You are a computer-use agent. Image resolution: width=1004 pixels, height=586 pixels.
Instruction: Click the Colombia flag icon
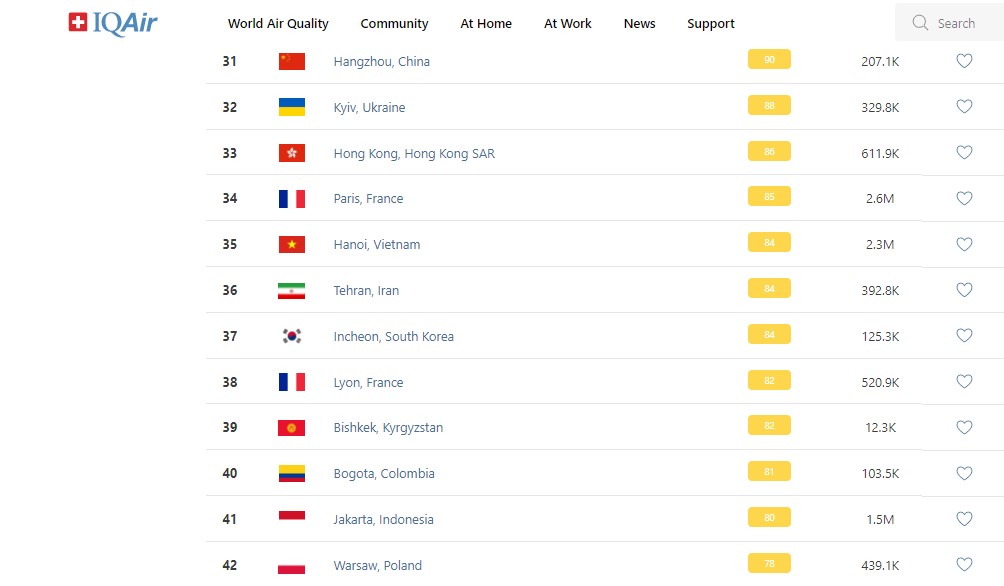291,473
